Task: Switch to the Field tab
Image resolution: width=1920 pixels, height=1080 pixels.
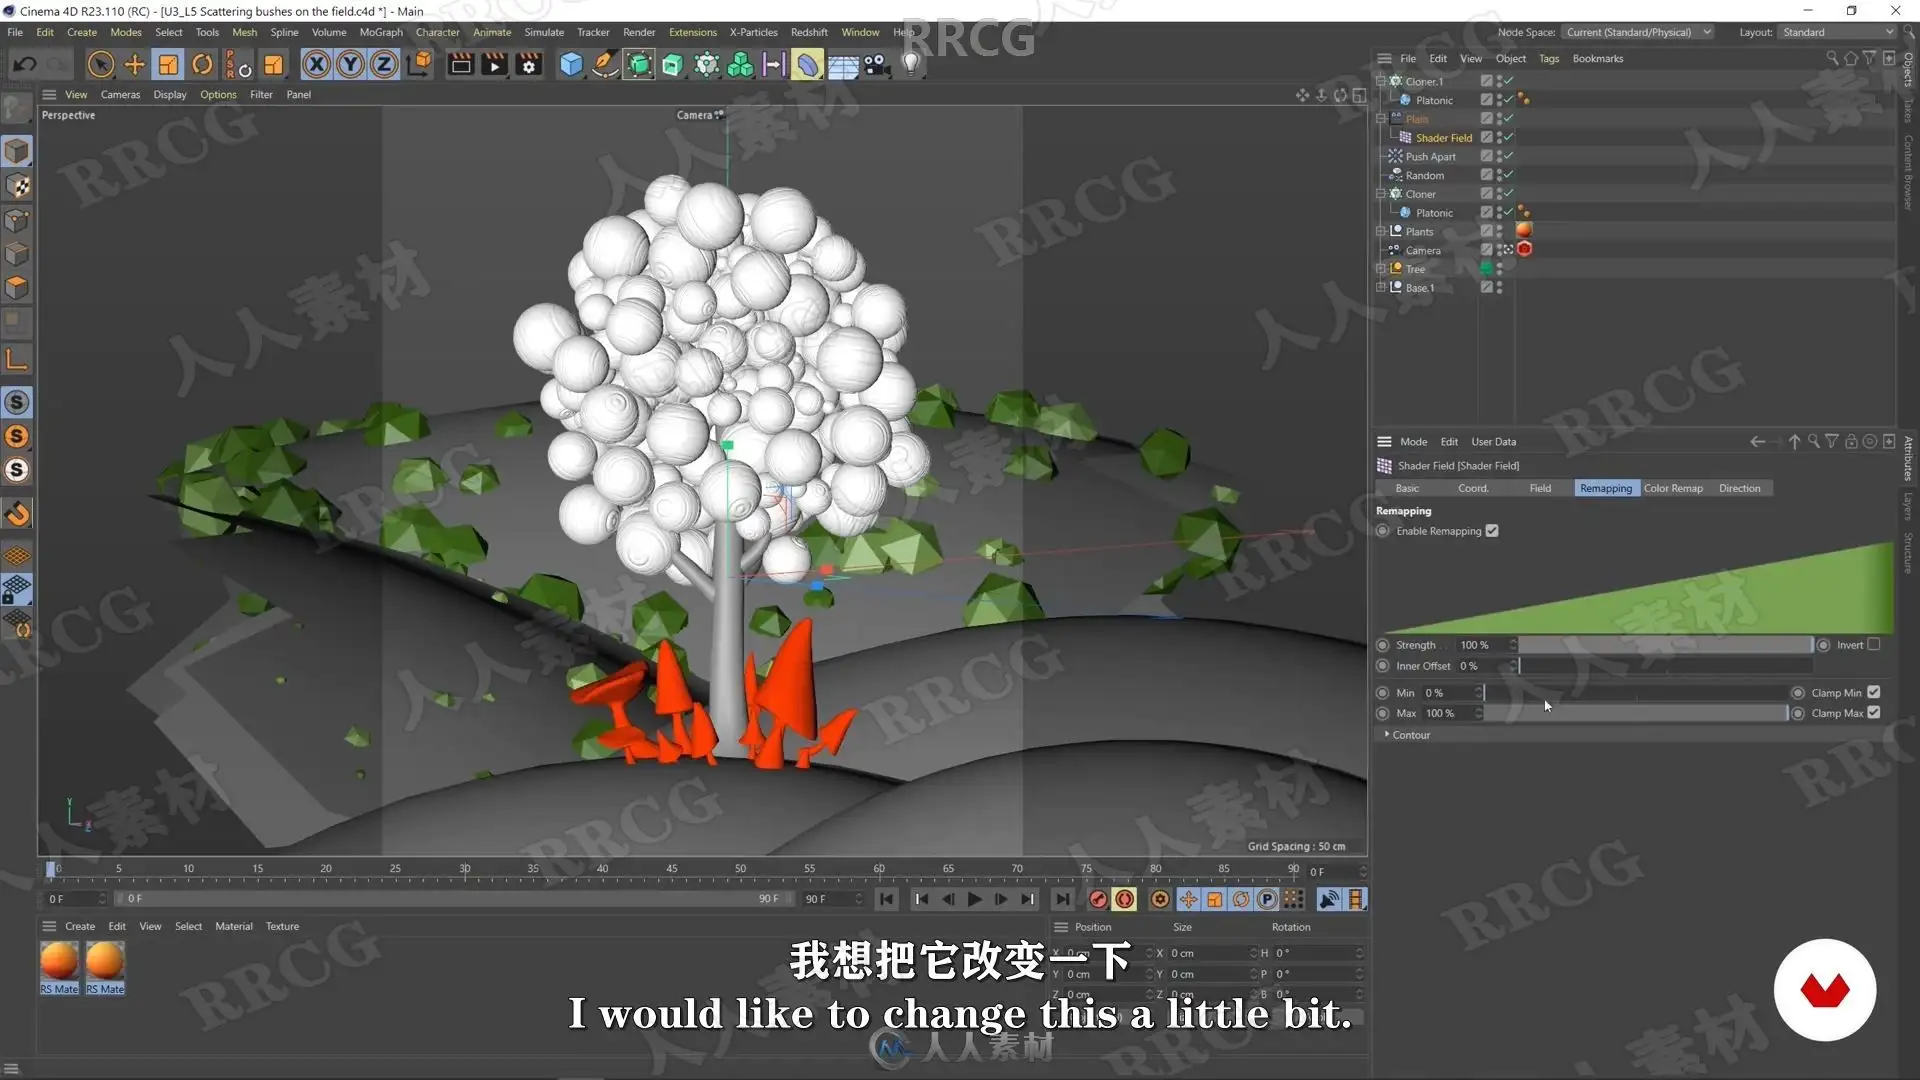Action: point(1540,488)
